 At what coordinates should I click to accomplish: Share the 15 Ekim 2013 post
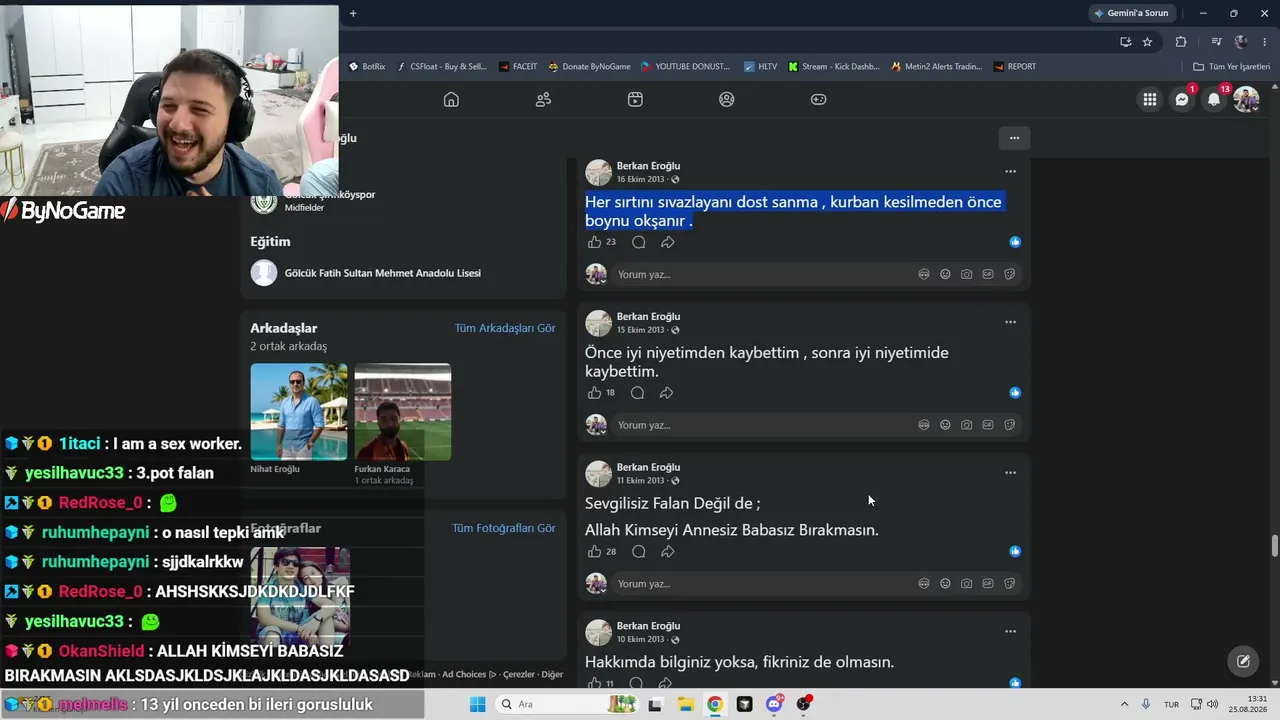[666, 393]
